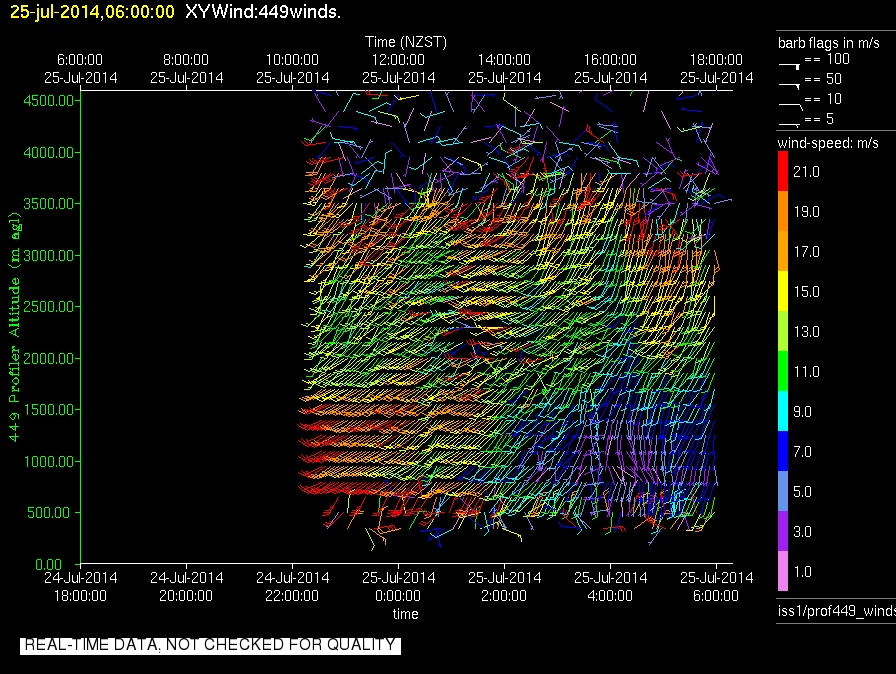Click the 0.00 altitude tick label
896x674 pixels.
pyautogui.click(x=49, y=564)
